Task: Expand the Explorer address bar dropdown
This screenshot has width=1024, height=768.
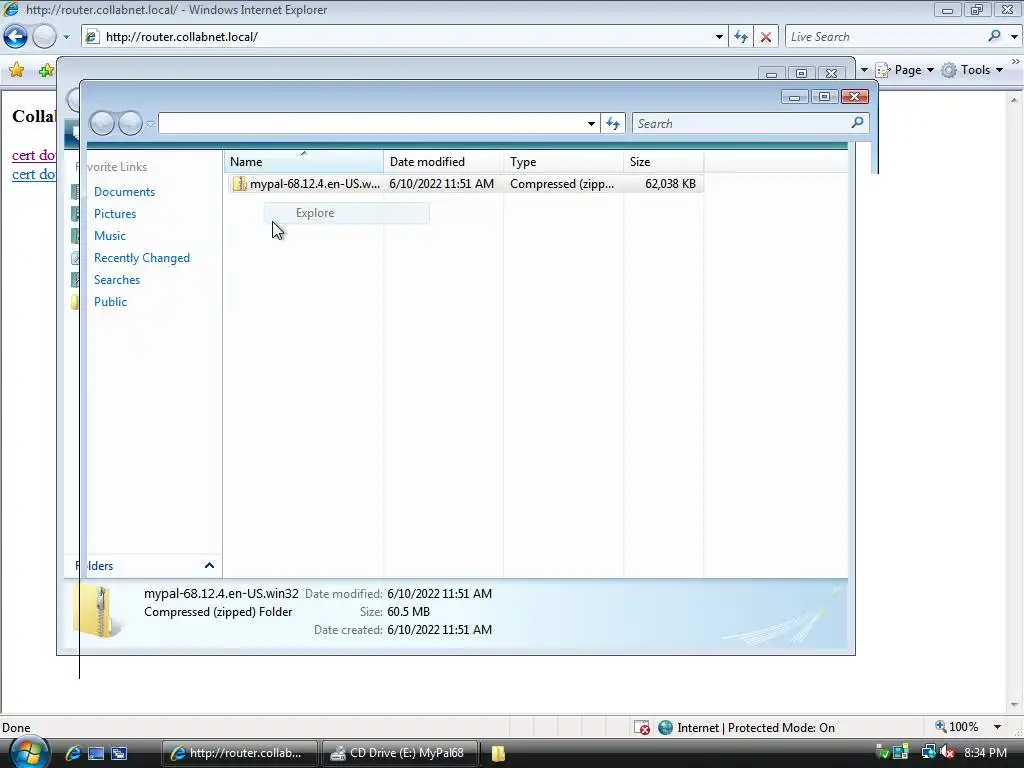Action: click(x=591, y=123)
